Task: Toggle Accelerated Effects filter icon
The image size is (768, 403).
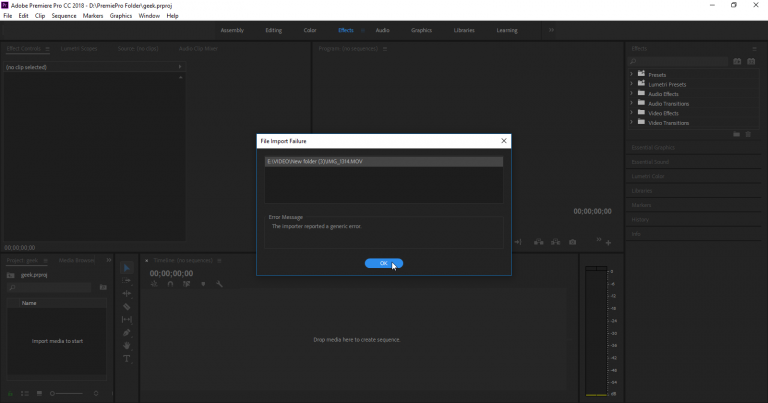Action: pyautogui.click(x=737, y=62)
